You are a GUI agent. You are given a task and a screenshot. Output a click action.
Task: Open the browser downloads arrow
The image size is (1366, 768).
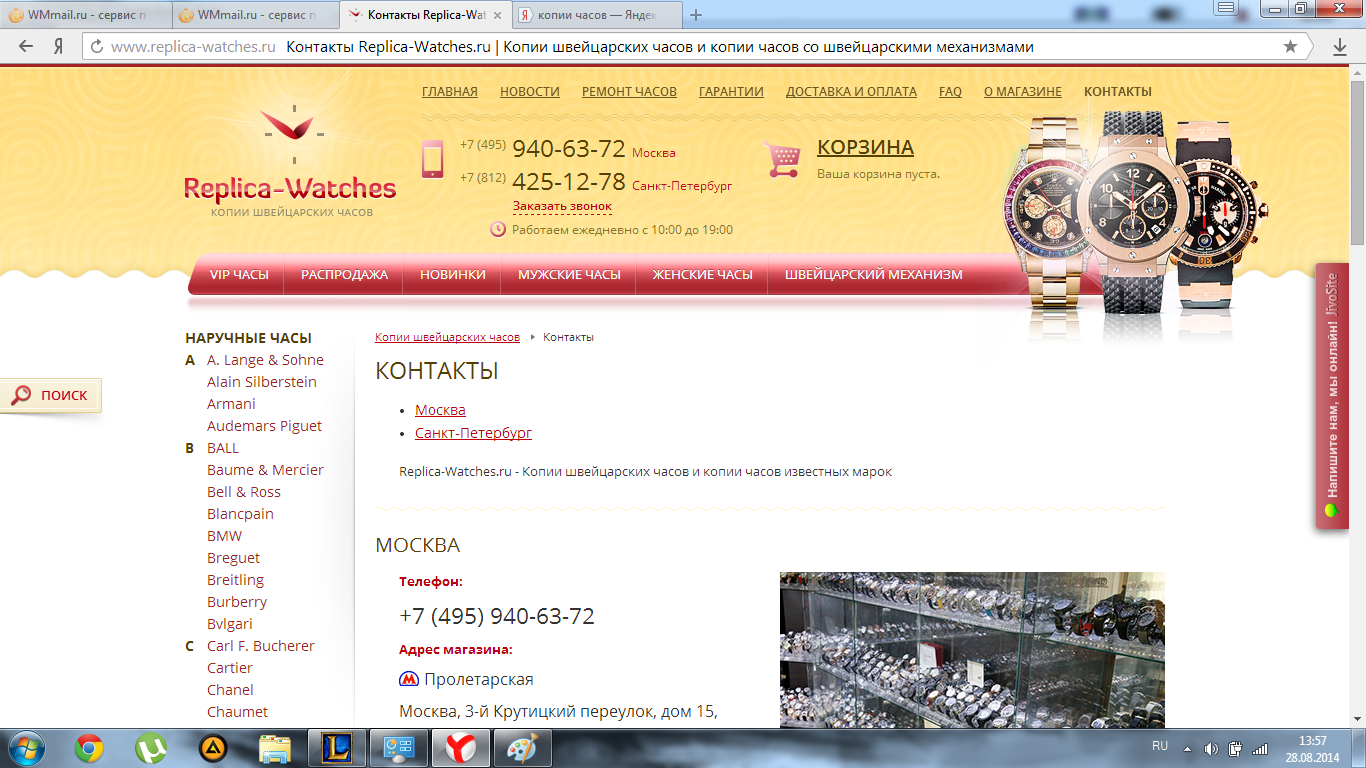pyautogui.click(x=1341, y=46)
